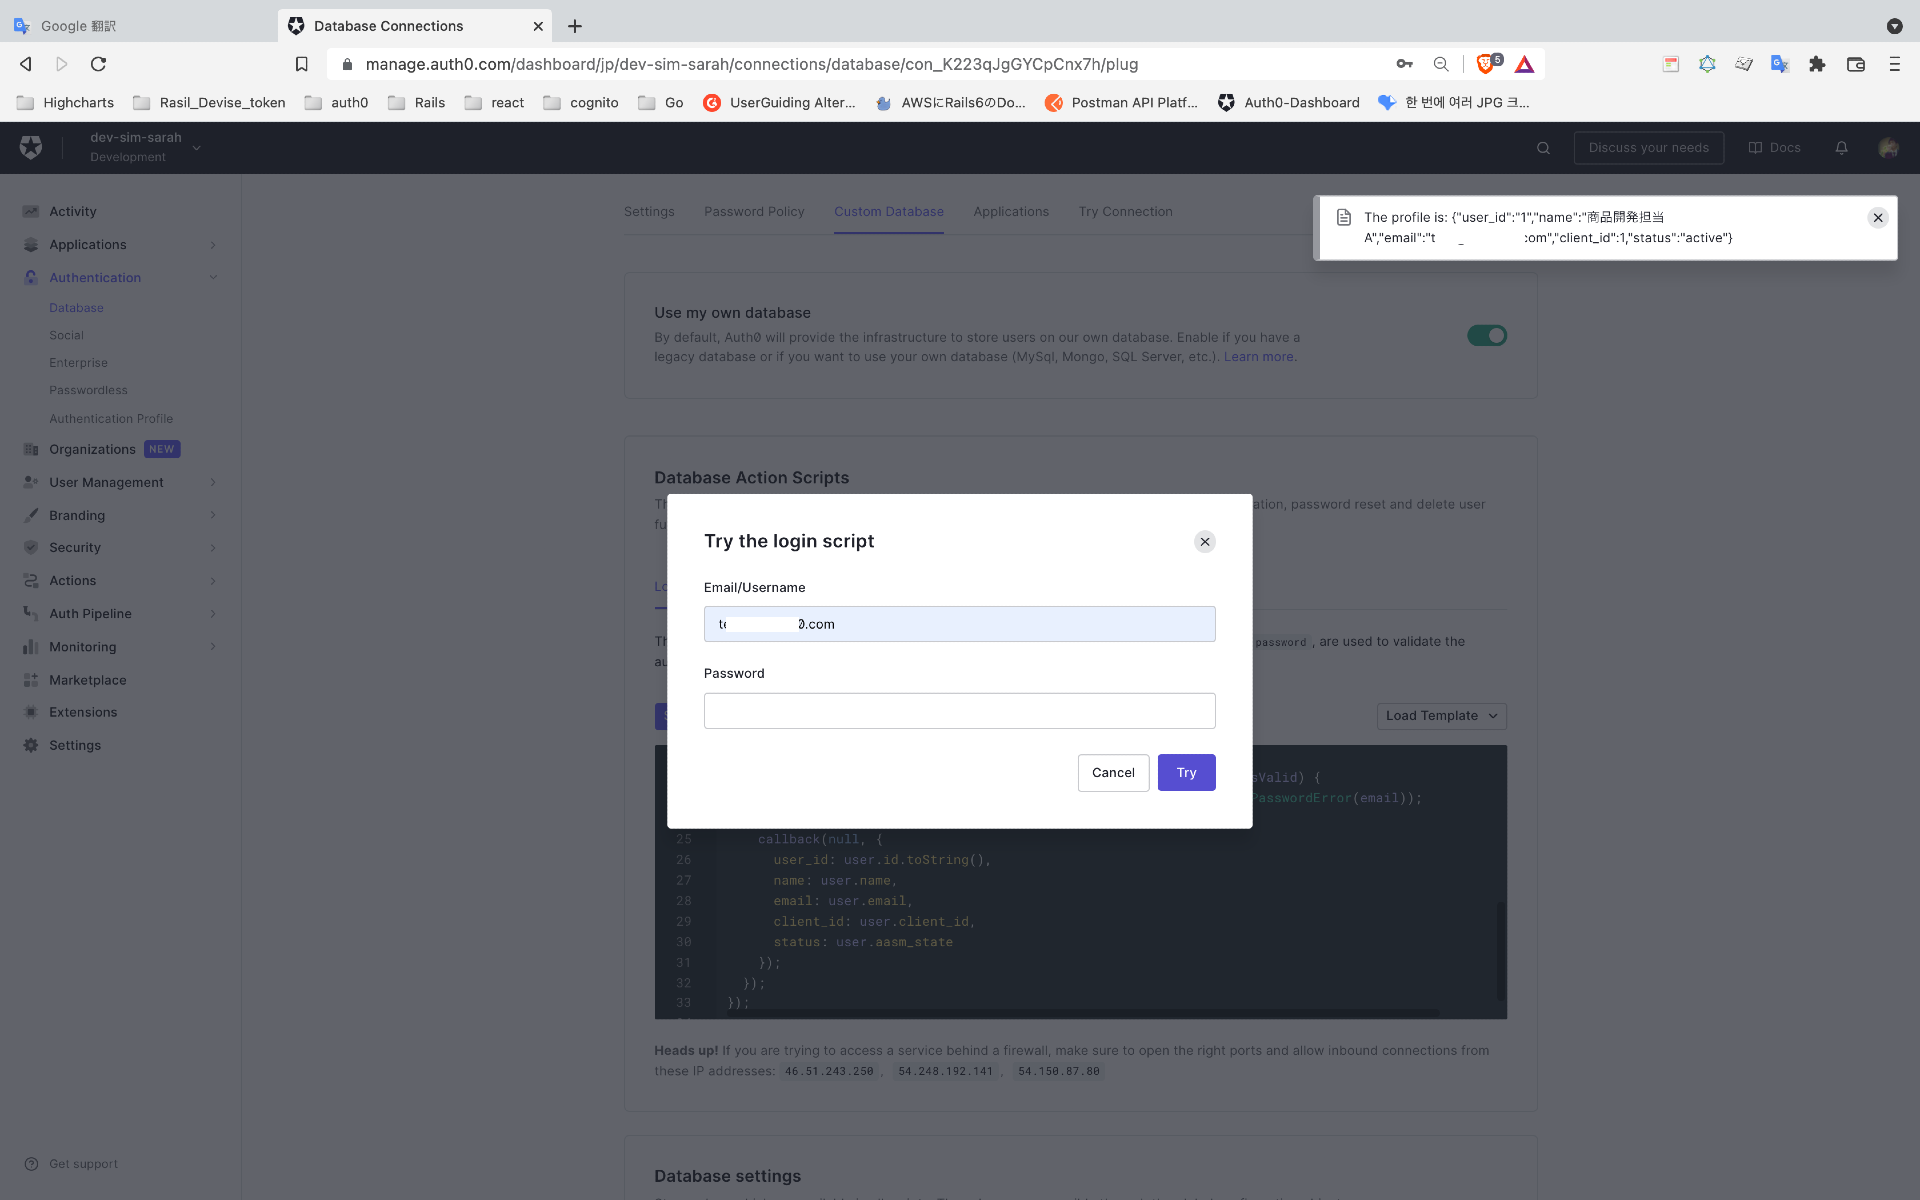Click the Cancel button in dialog

[x=1112, y=773]
